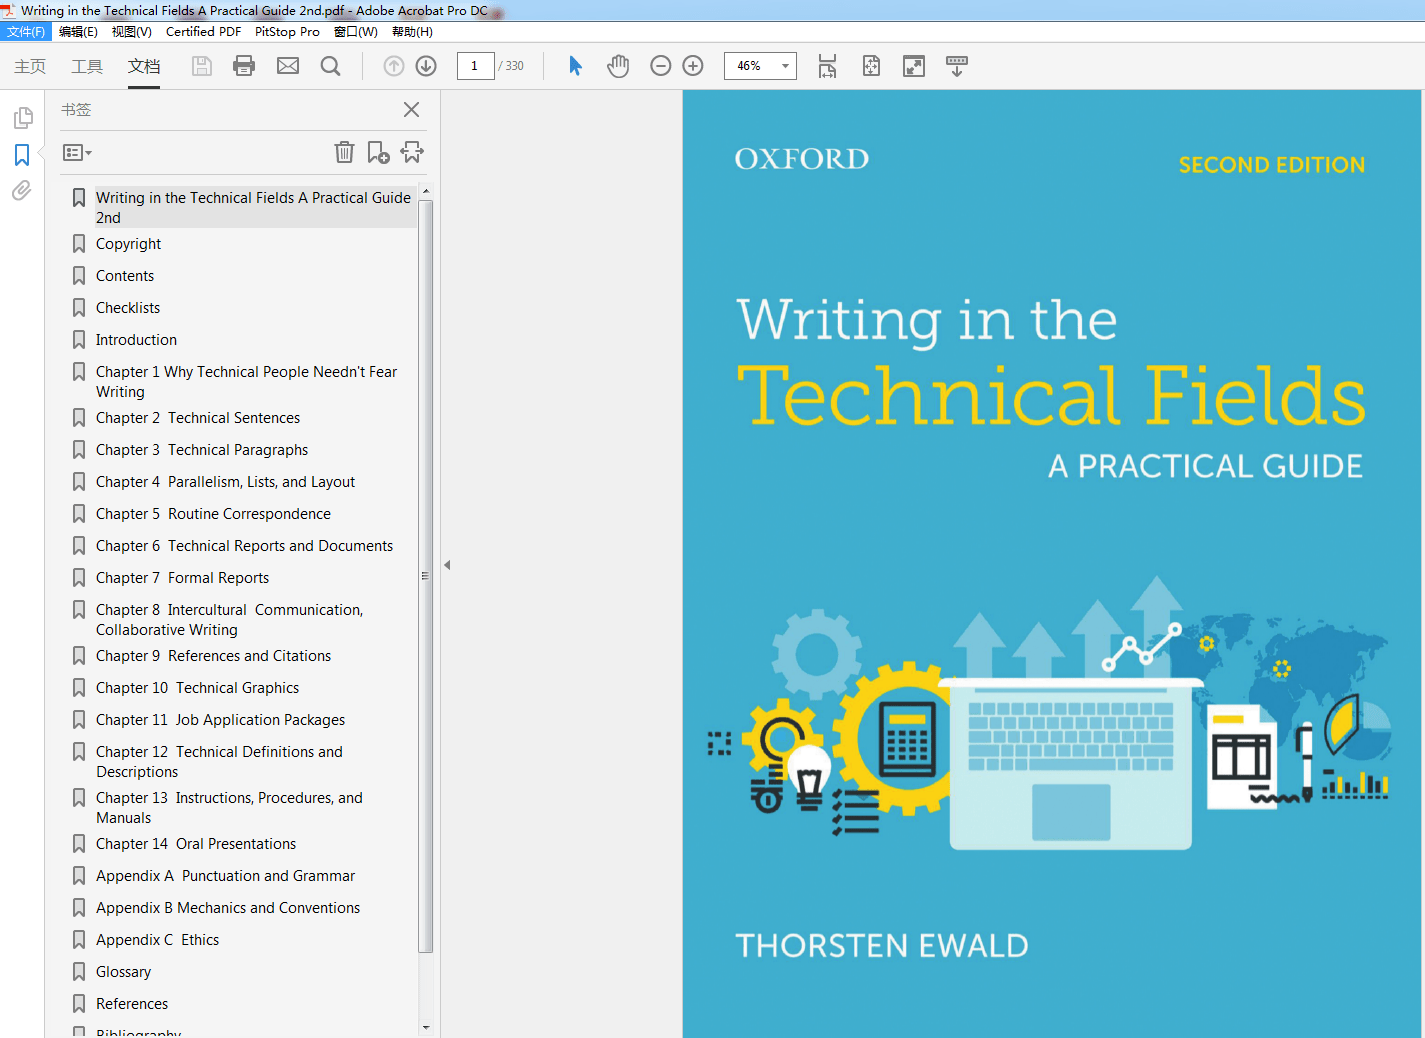Add a new bookmark

378,152
